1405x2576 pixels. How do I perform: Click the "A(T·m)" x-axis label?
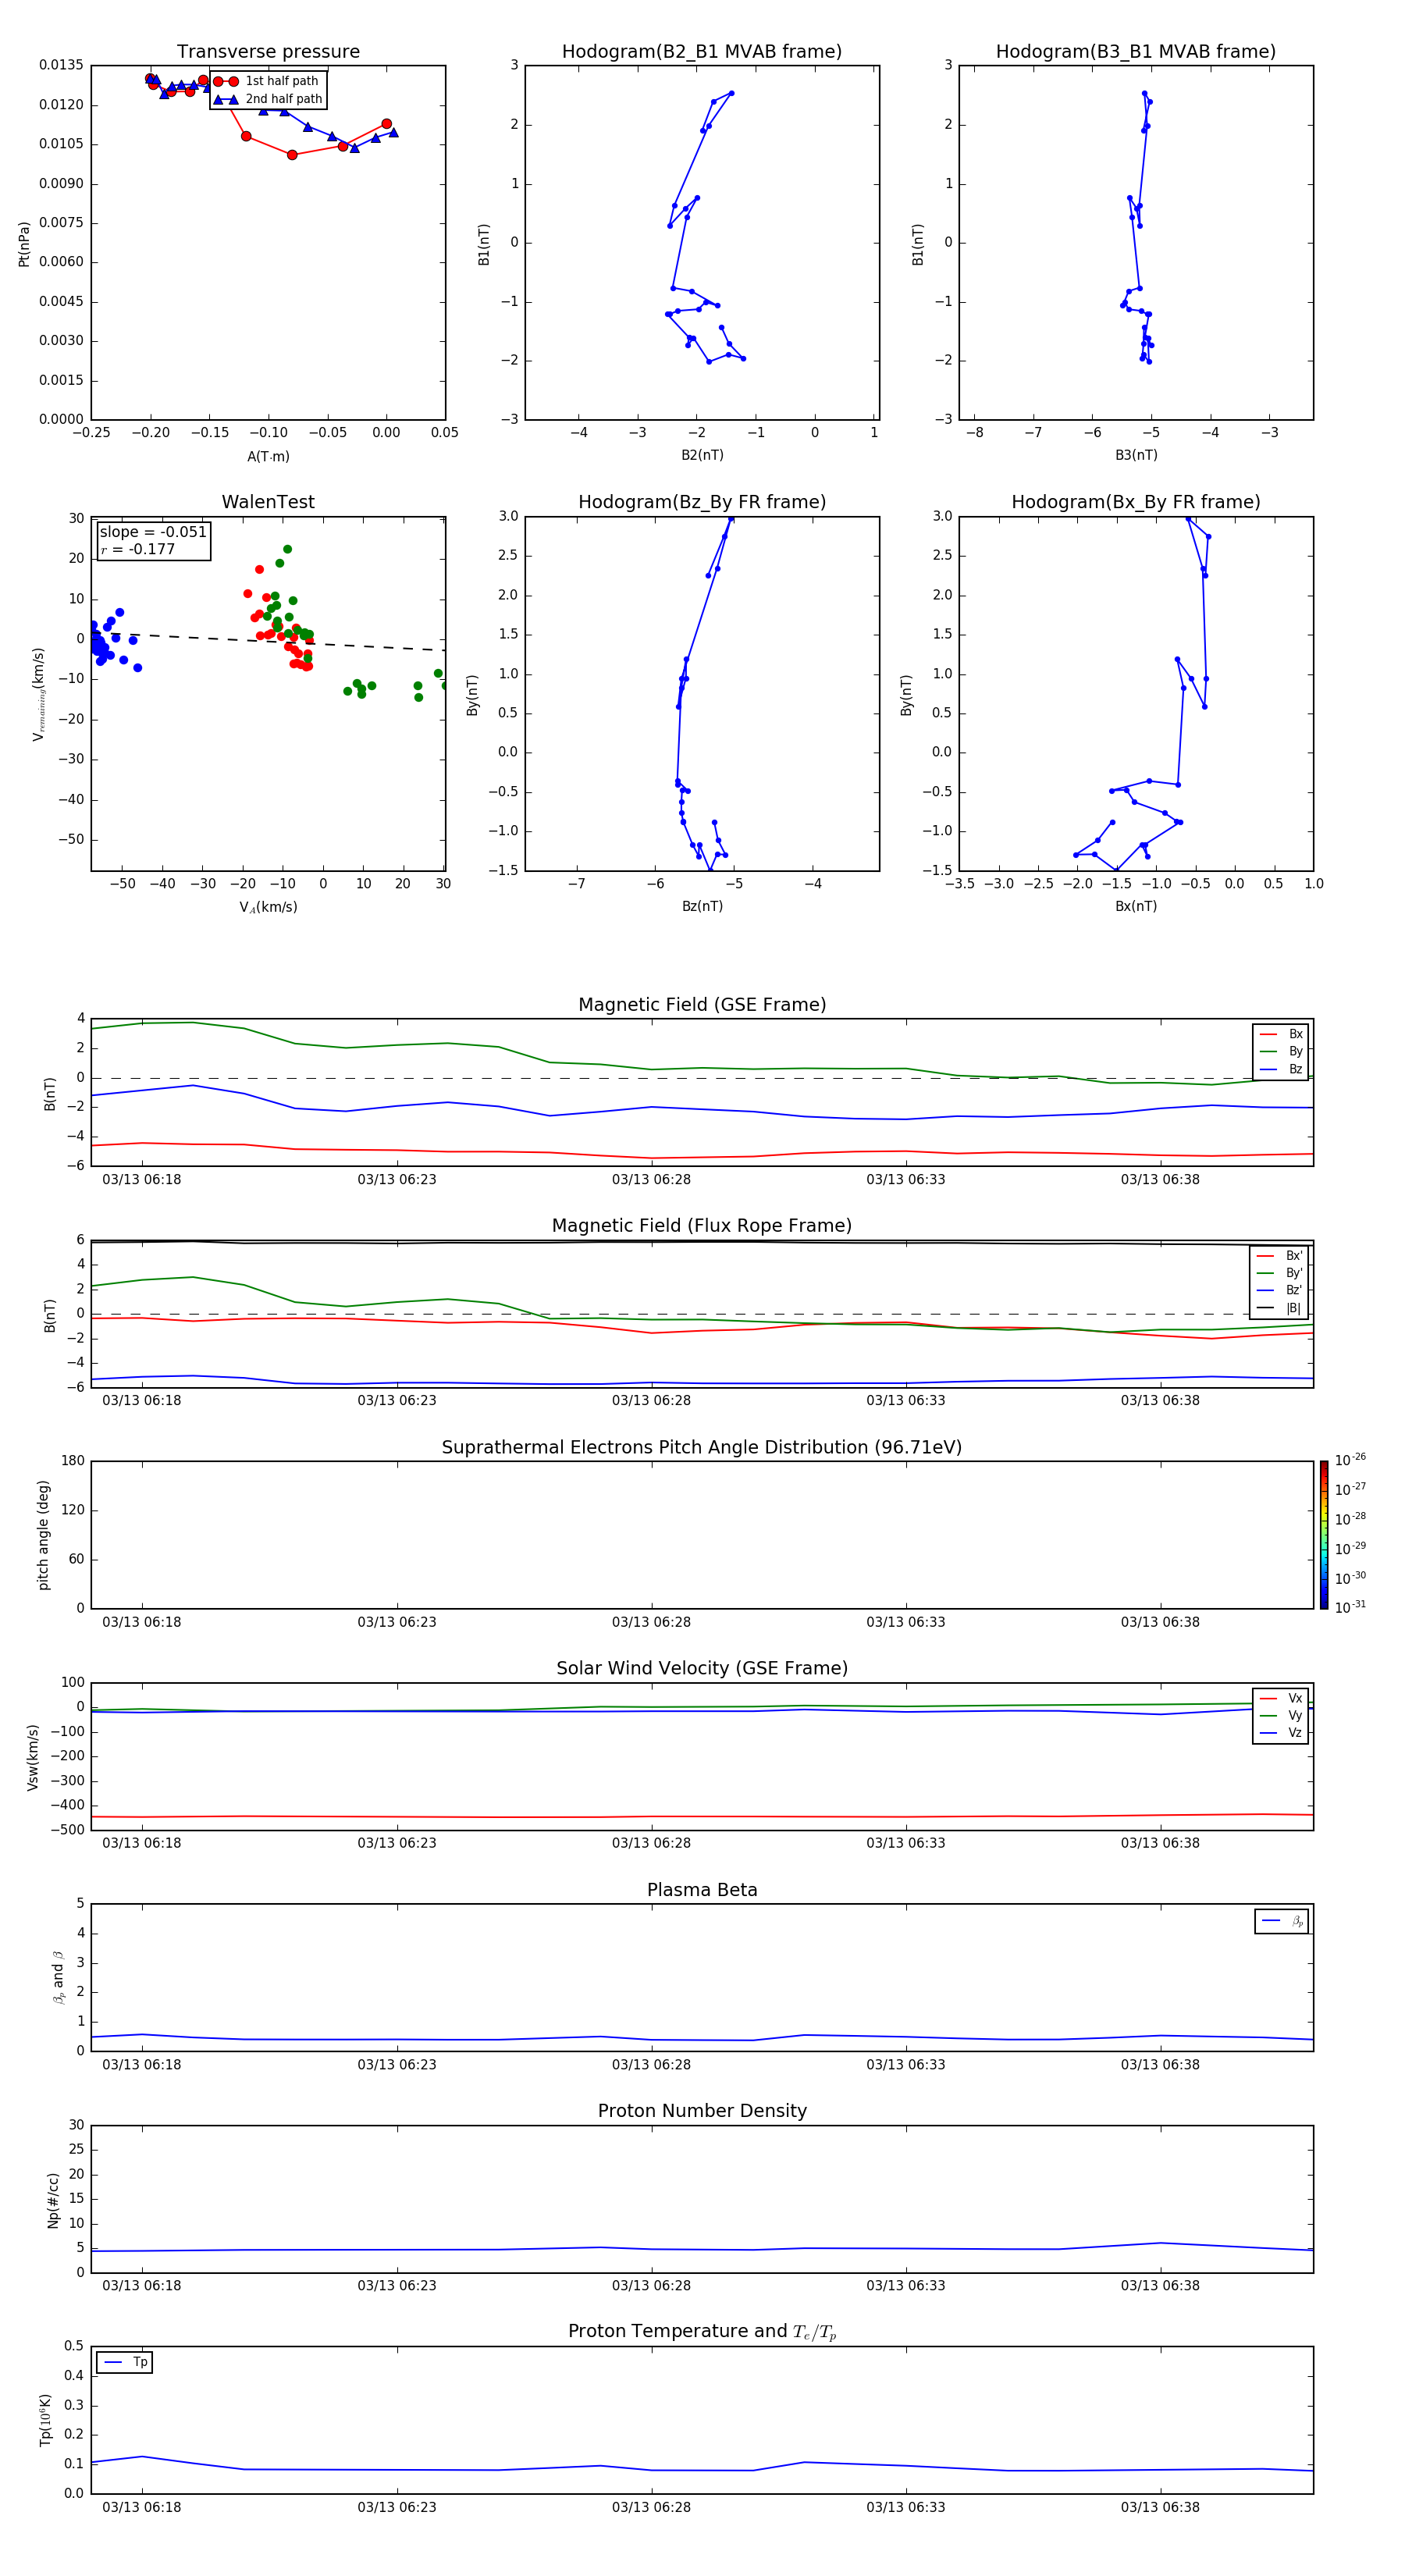coord(268,456)
